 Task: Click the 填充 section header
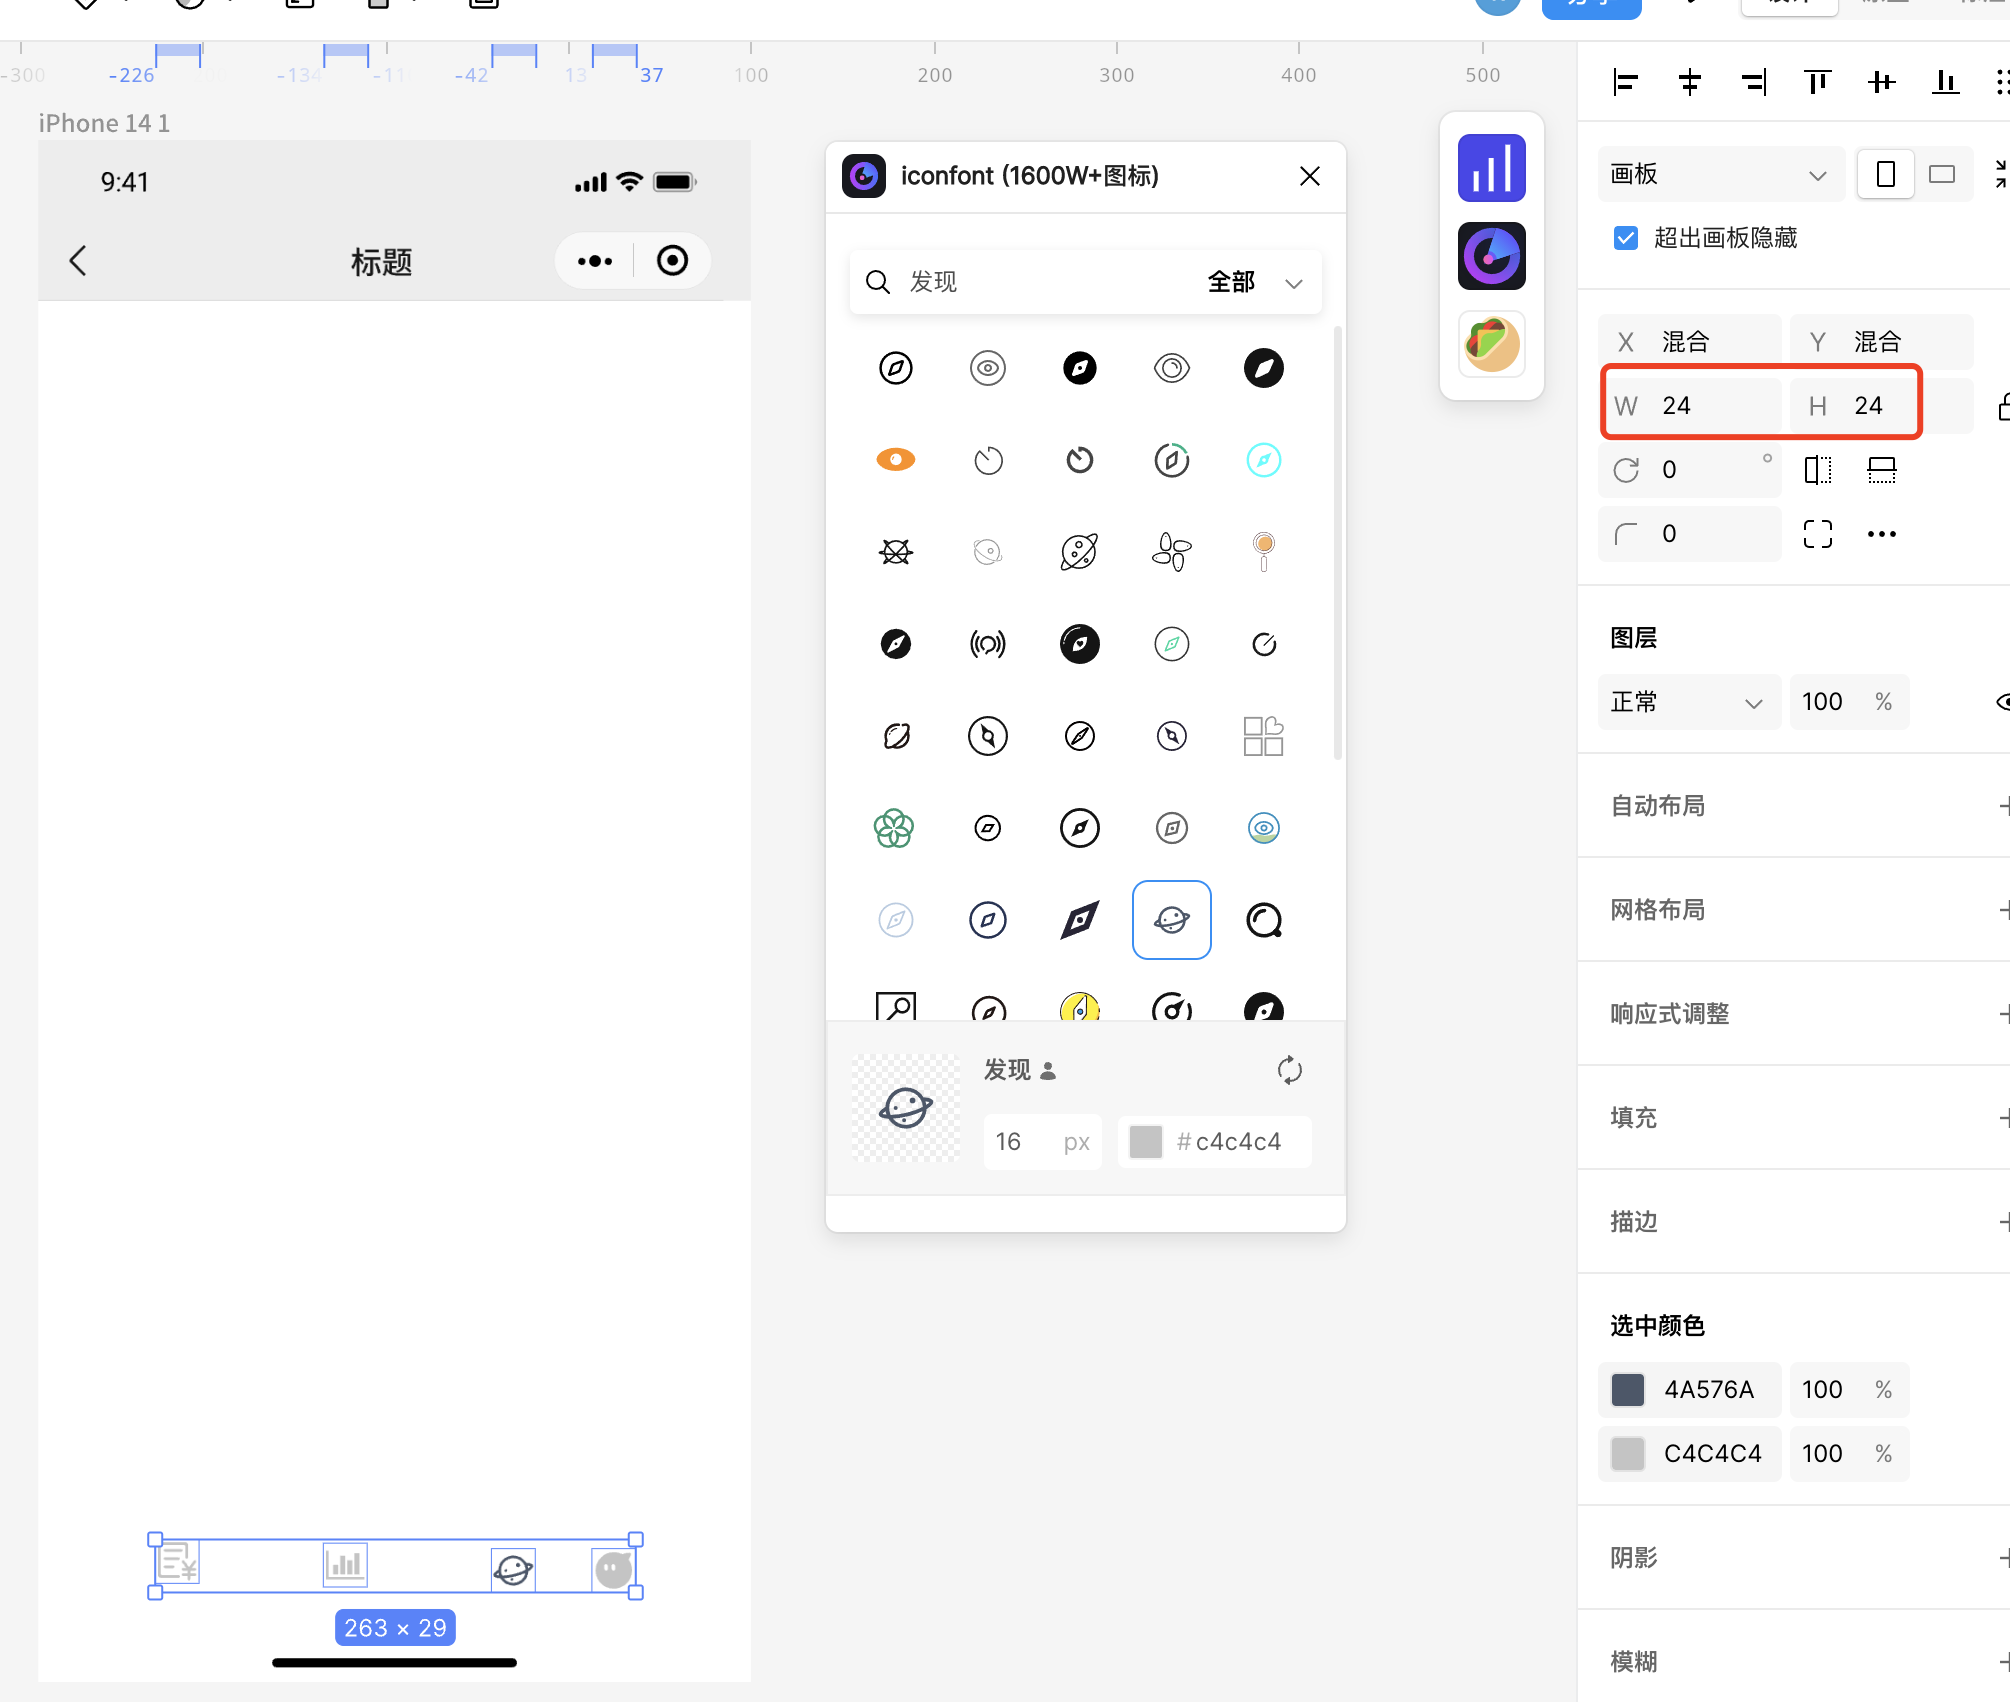tap(1634, 1118)
